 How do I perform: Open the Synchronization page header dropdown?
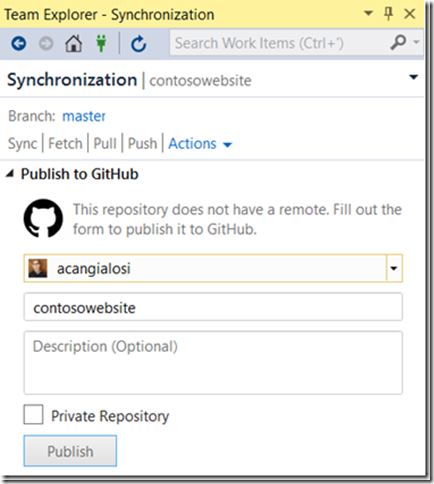[x=413, y=77]
